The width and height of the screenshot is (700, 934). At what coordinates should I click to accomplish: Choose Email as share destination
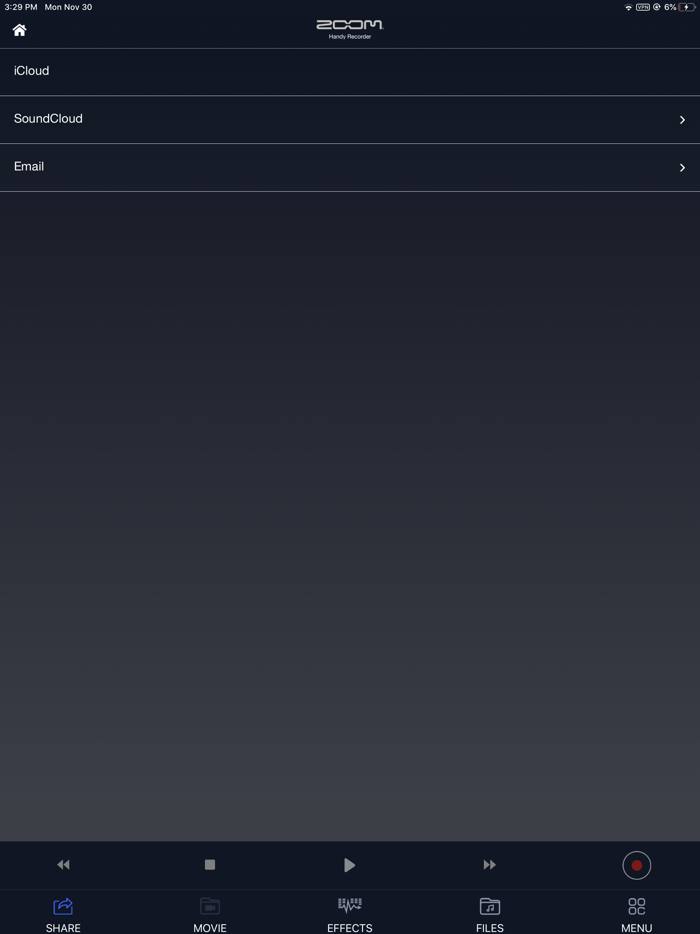coord(350,167)
